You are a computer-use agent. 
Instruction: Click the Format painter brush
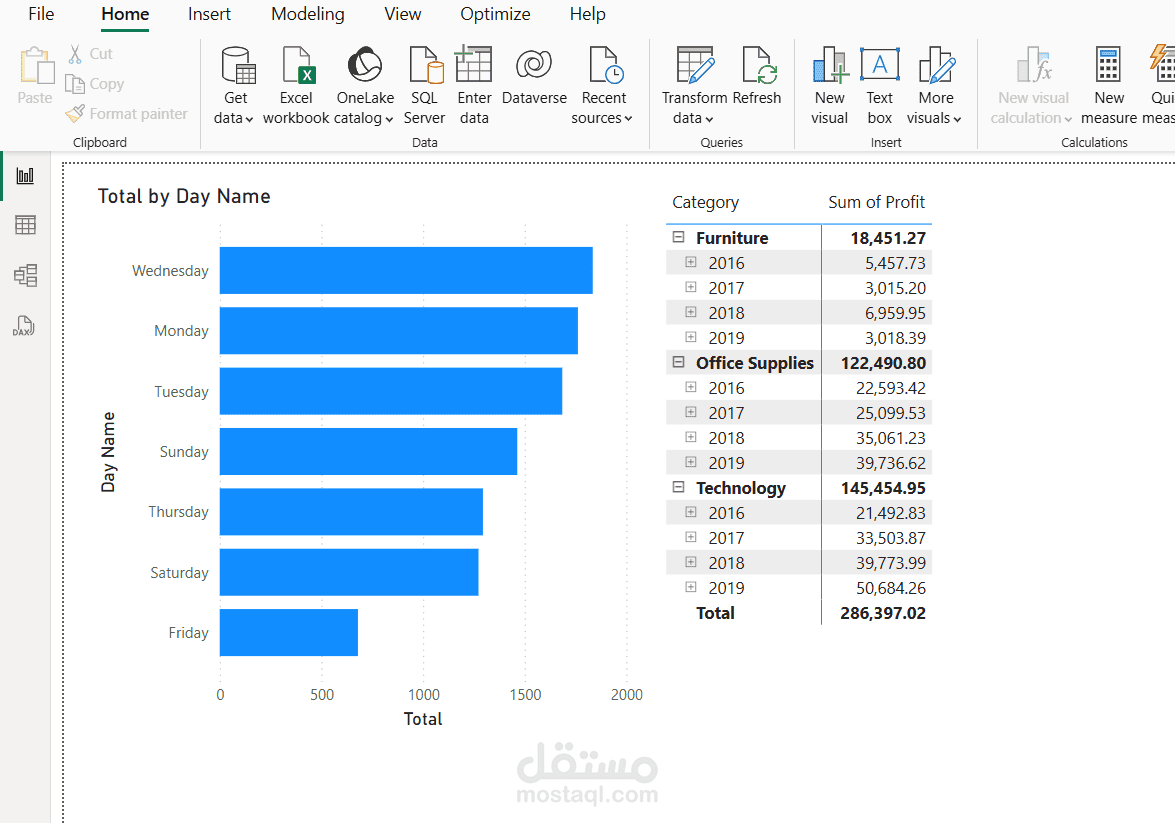tap(75, 114)
